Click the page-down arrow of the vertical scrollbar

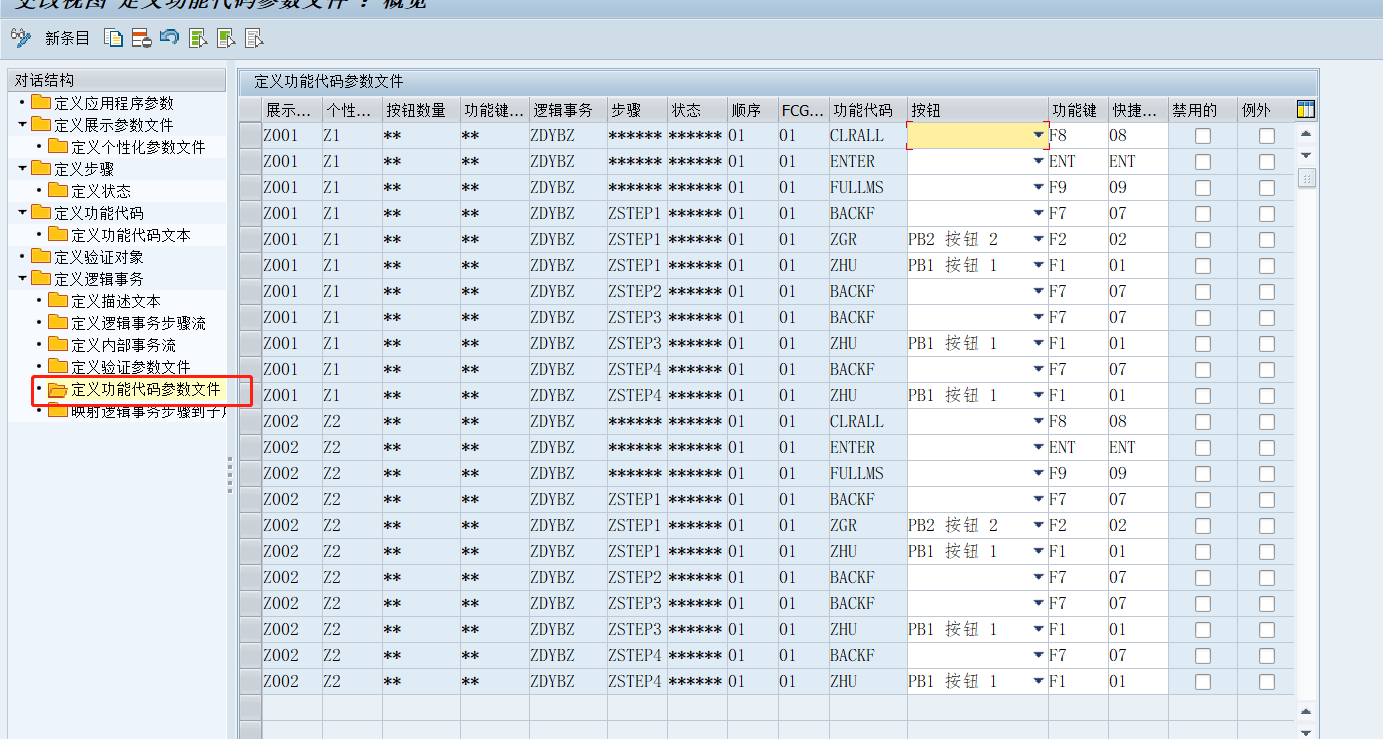coord(1306,154)
